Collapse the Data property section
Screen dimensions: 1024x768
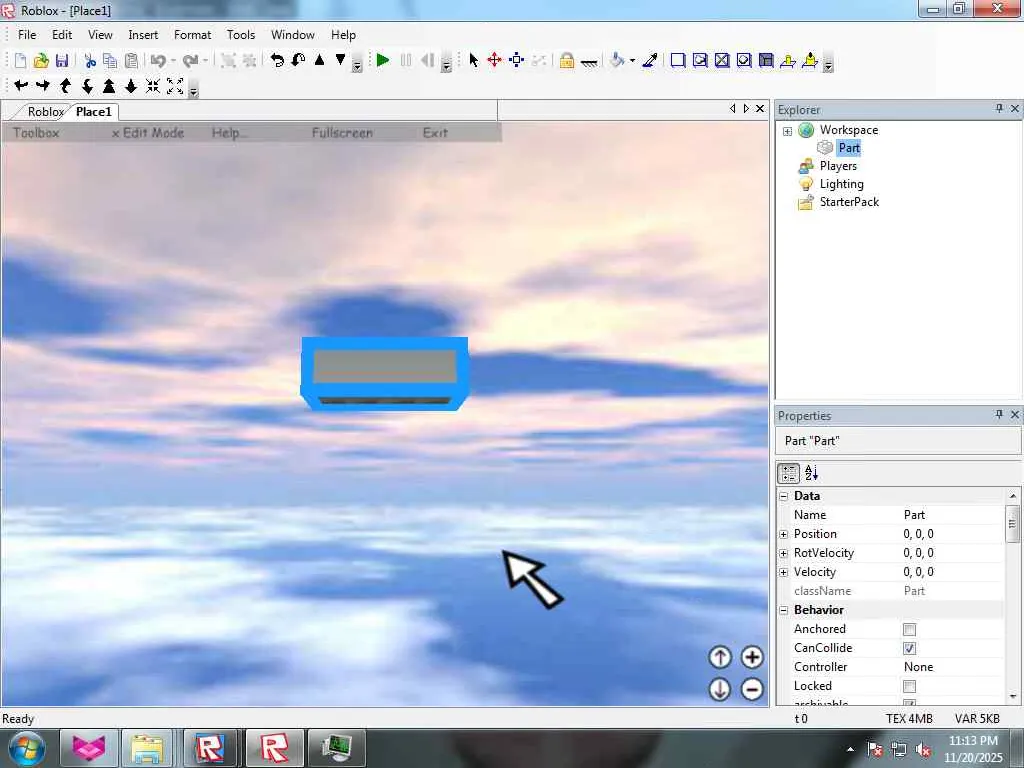(x=784, y=496)
